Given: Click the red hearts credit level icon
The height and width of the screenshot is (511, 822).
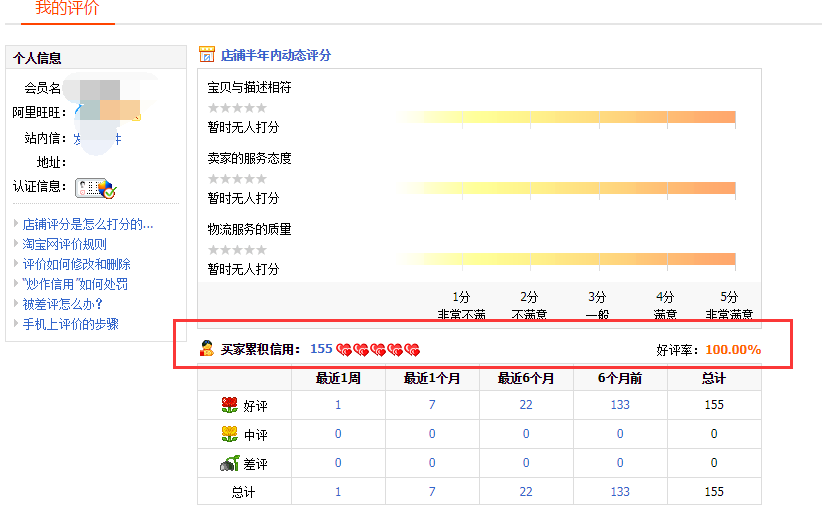Looking at the screenshot, I should point(378,350).
